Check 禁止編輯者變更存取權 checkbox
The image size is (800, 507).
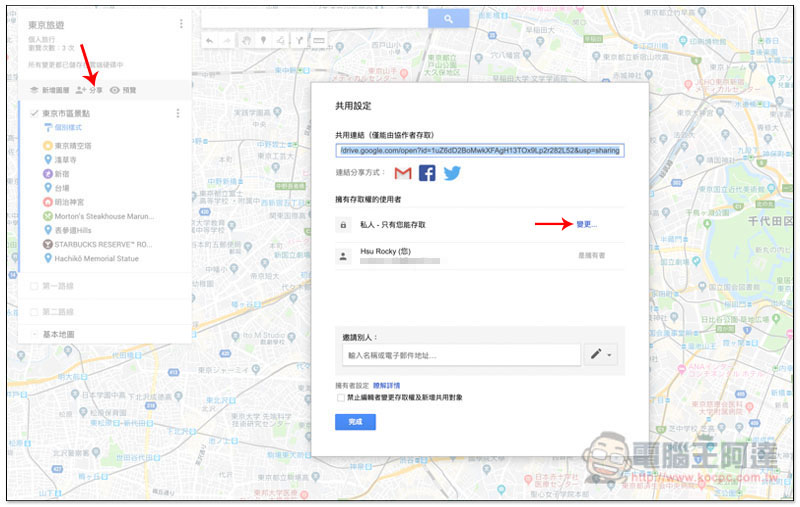click(340, 397)
